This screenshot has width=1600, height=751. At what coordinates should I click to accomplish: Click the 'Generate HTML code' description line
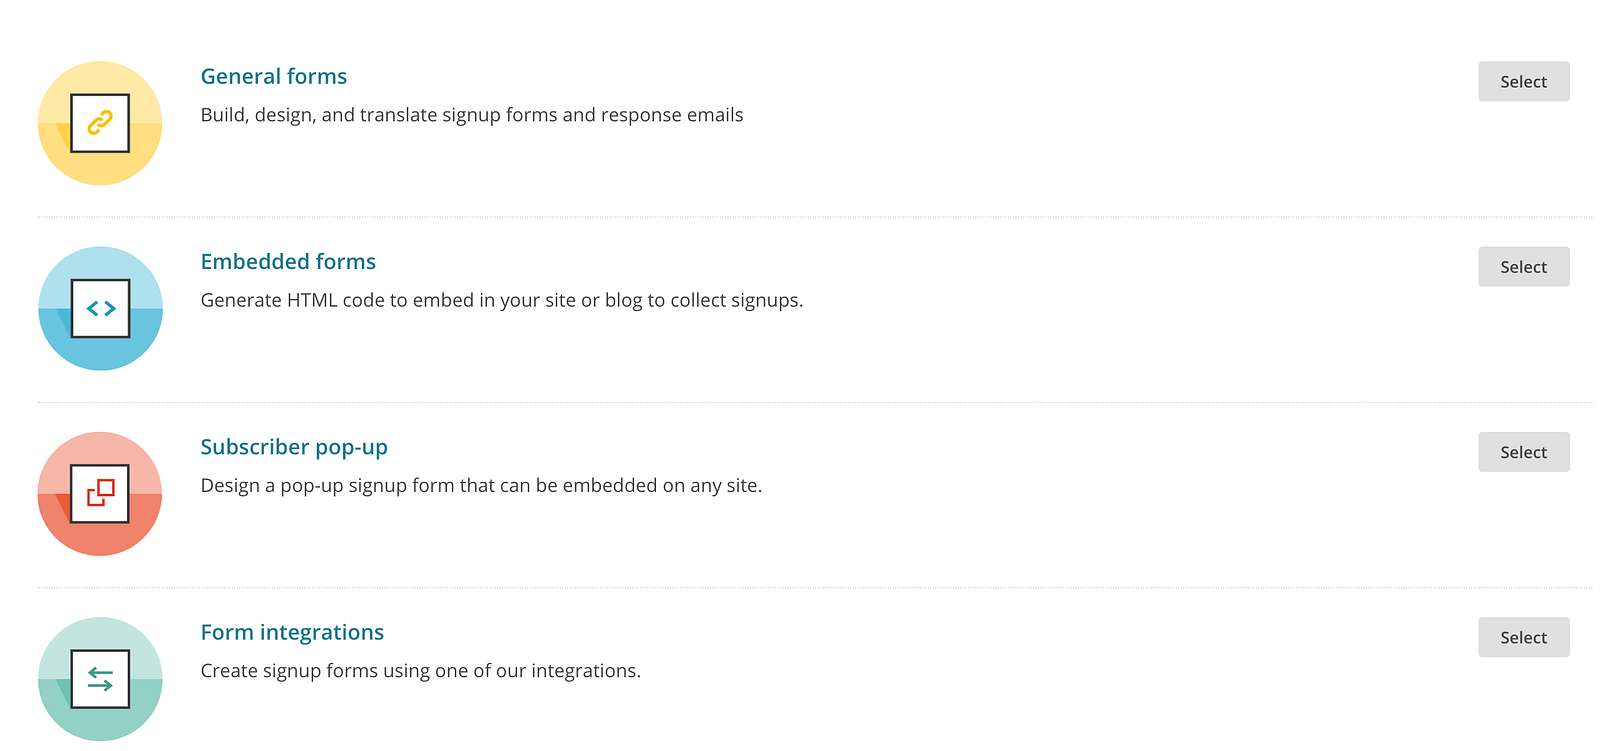click(x=501, y=300)
